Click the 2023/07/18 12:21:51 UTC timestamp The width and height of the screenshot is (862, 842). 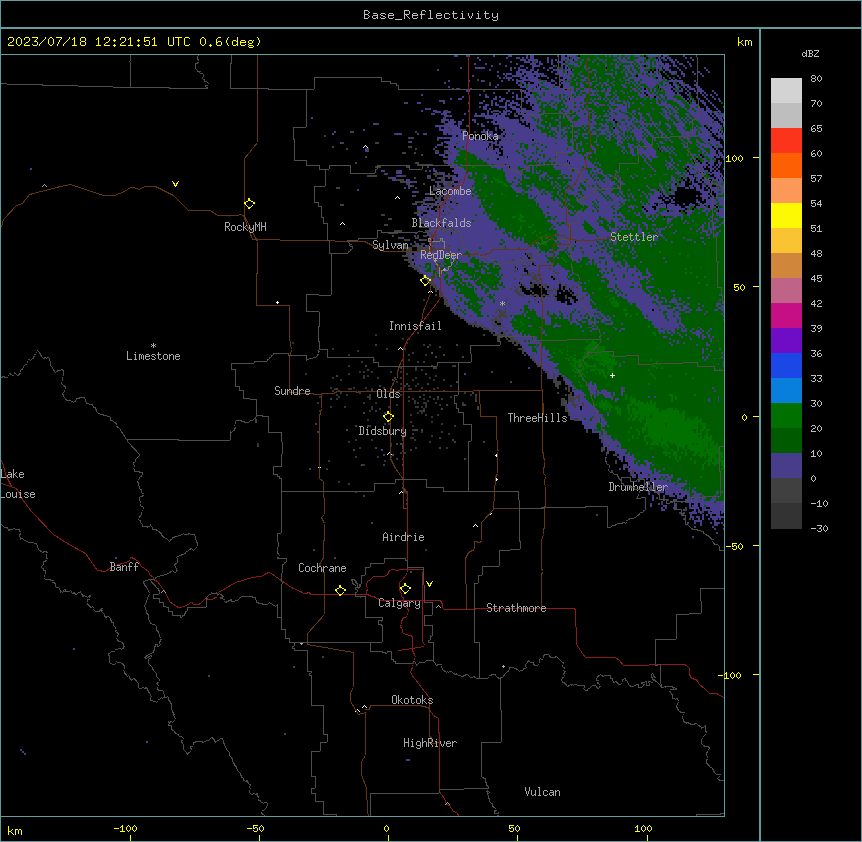point(99,42)
